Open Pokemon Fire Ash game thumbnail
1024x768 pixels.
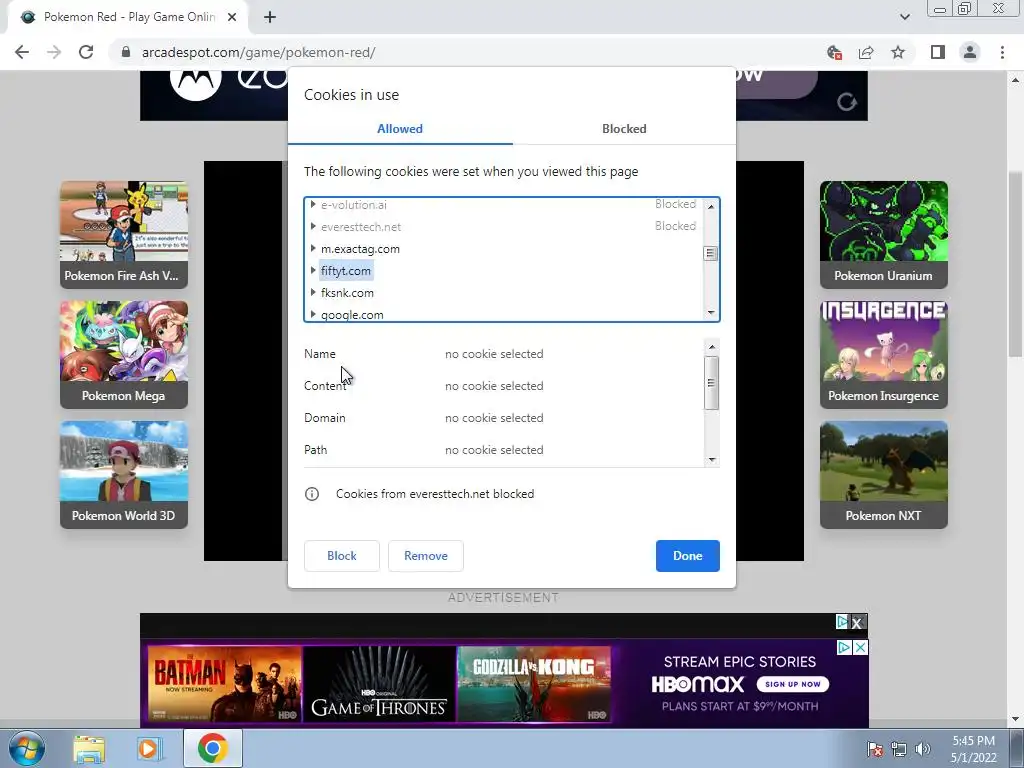(124, 234)
